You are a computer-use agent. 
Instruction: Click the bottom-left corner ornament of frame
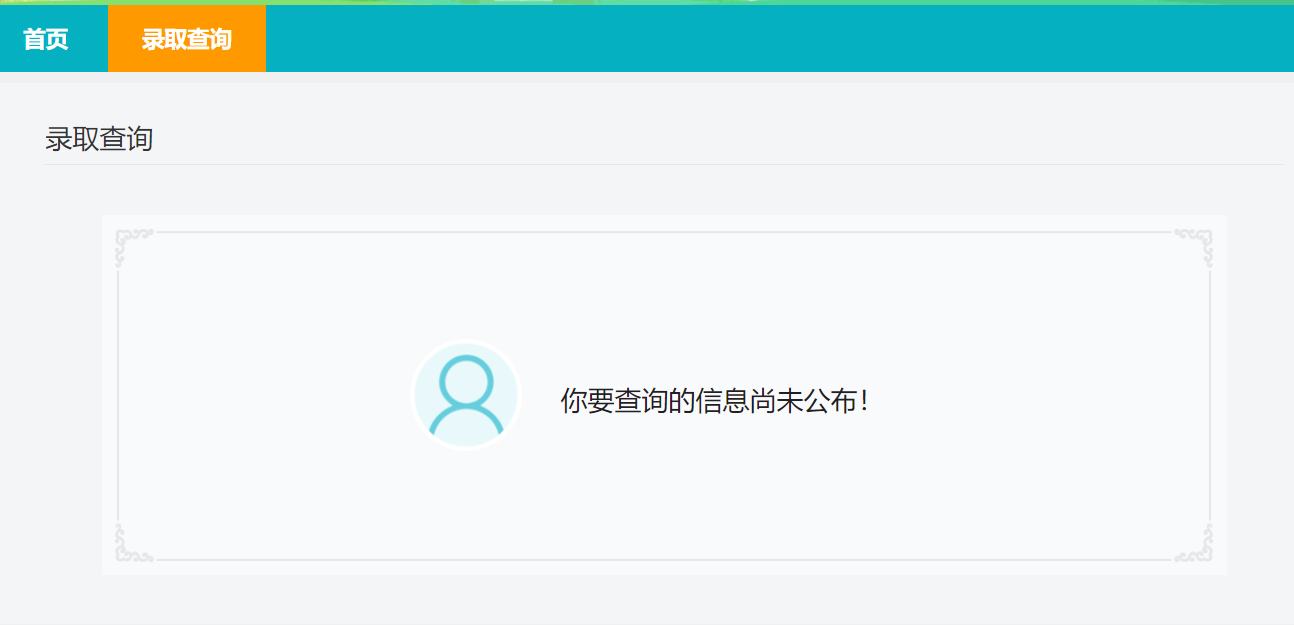tap(133, 543)
